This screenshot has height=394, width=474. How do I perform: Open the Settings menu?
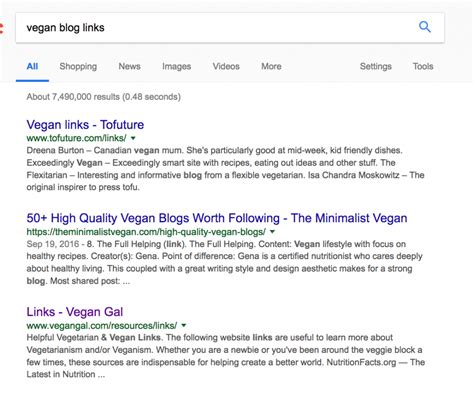click(376, 66)
